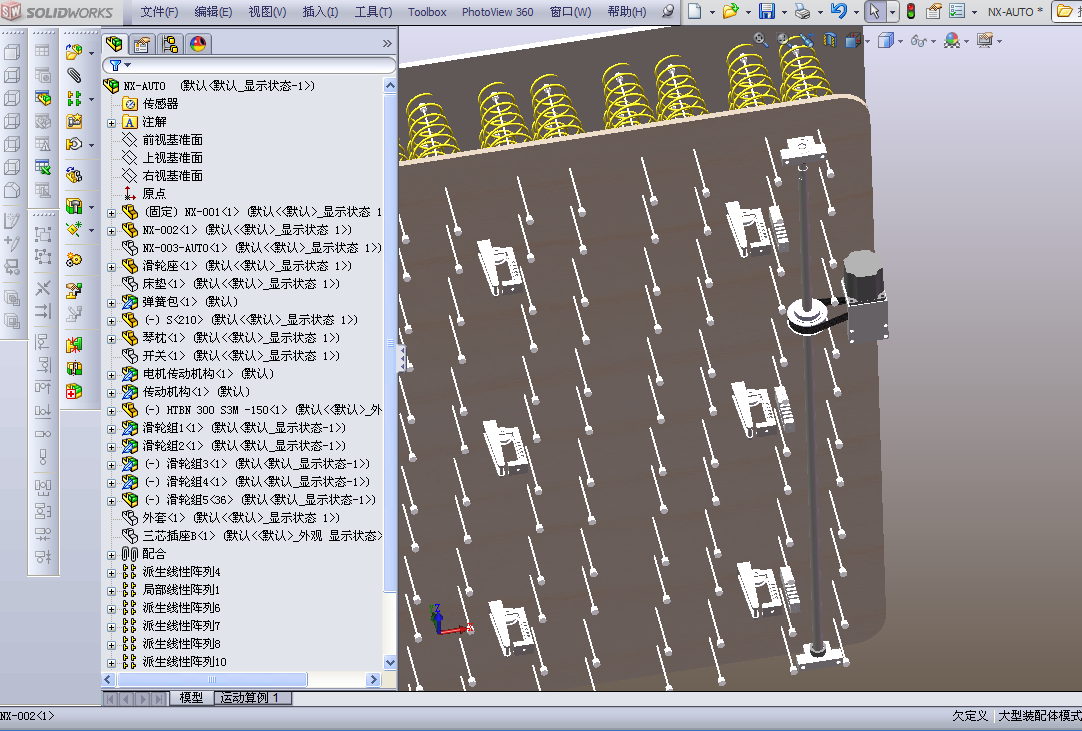Click the horizontal scroll right arrow

373,680
